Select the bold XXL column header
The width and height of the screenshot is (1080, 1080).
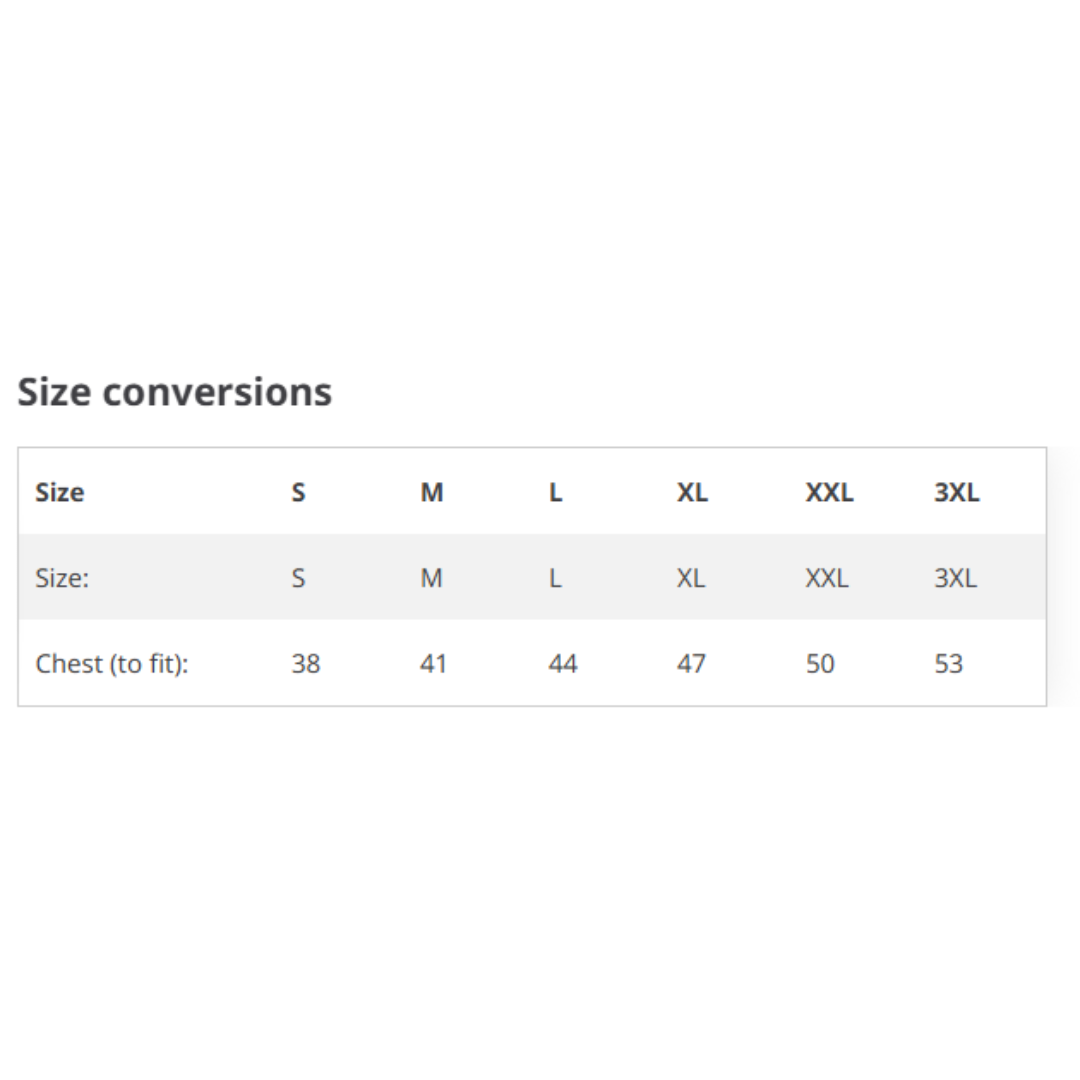(829, 492)
